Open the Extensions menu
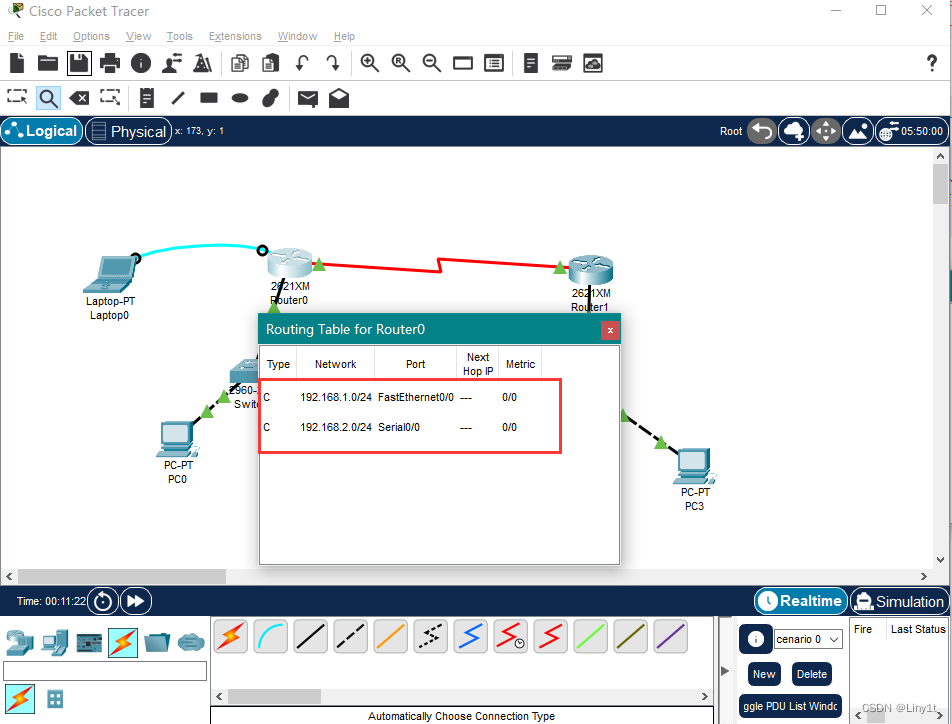 pyautogui.click(x=235, y=36)
